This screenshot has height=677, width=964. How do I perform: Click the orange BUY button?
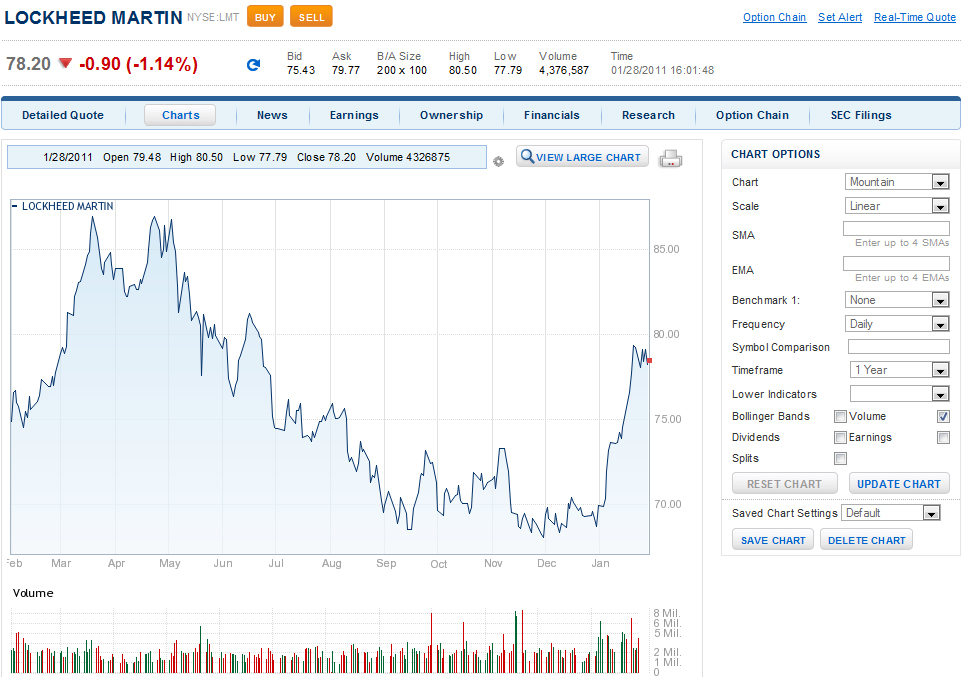pos(265,17)
